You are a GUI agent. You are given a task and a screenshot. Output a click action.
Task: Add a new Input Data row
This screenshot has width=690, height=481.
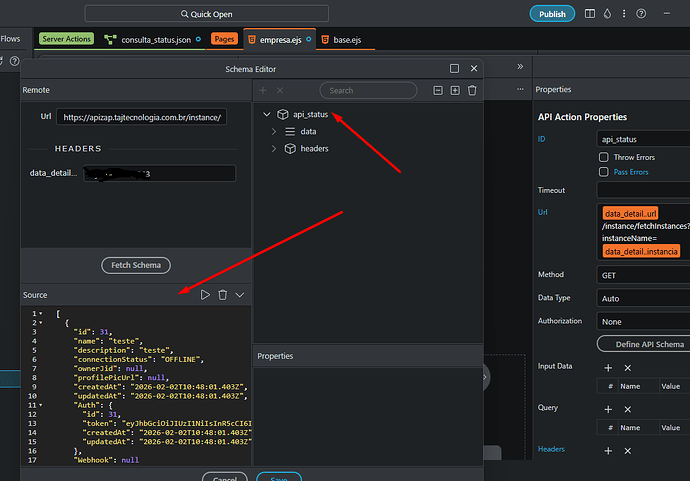tap(609, 368)
